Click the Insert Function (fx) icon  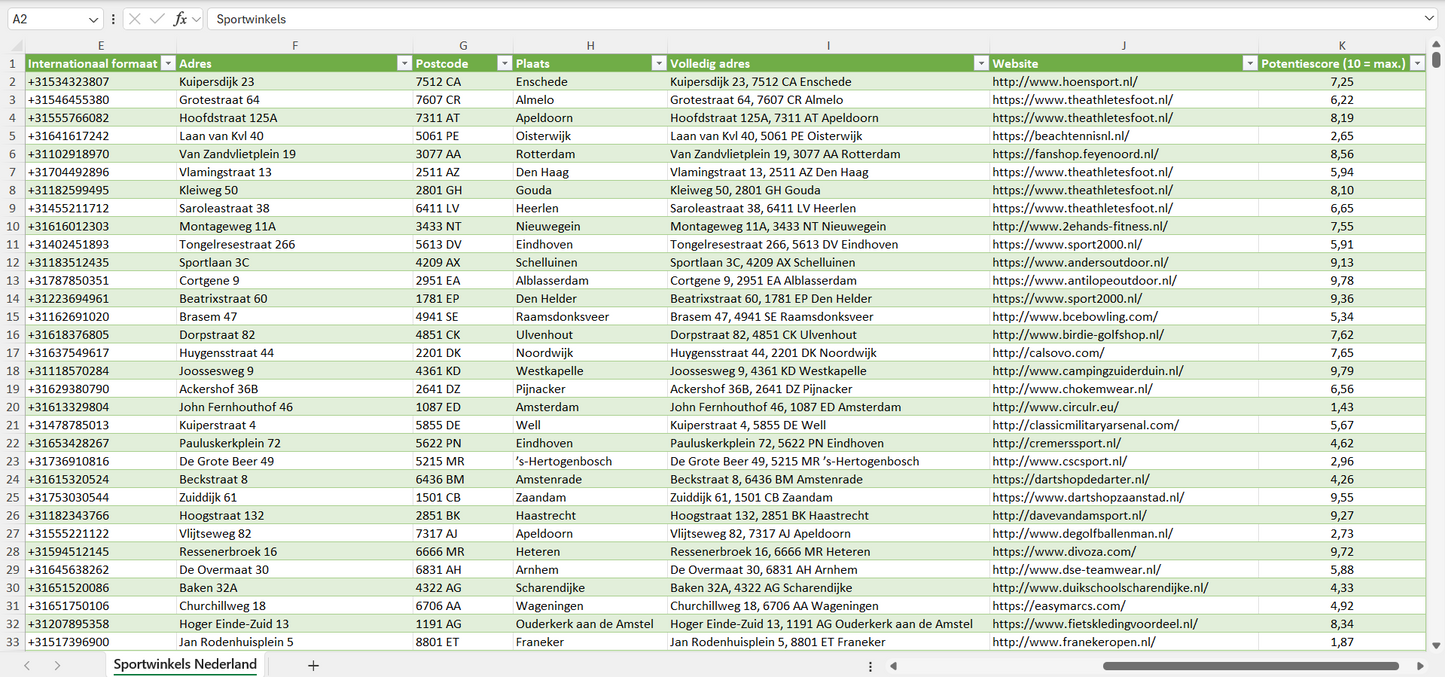pos(181,18)
